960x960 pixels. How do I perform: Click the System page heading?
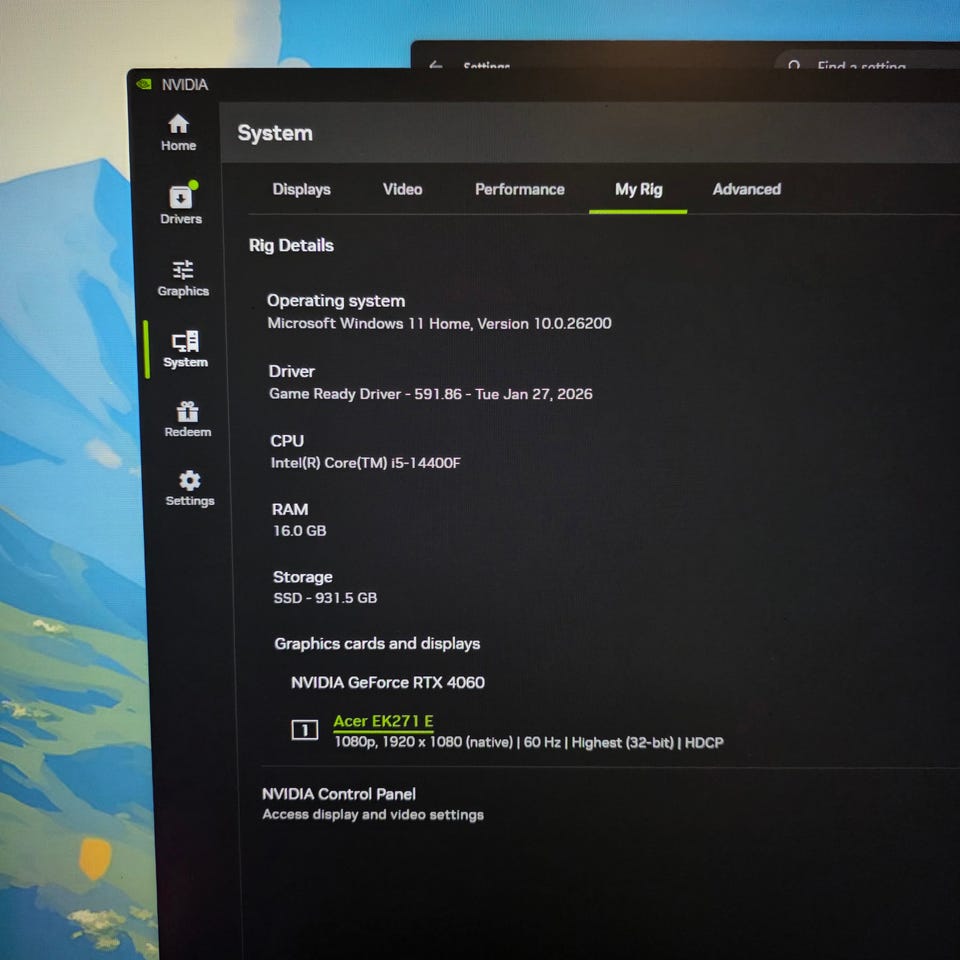click(275, 133)
